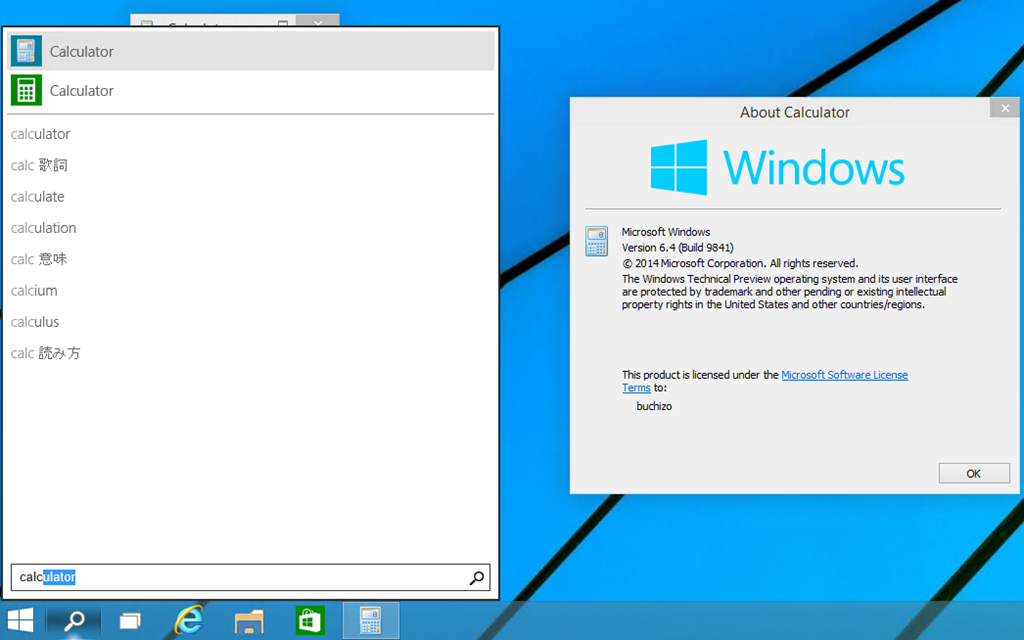1024x640 pixels.
Task: Click OK in About Calculator dialog
Action: 974,473
